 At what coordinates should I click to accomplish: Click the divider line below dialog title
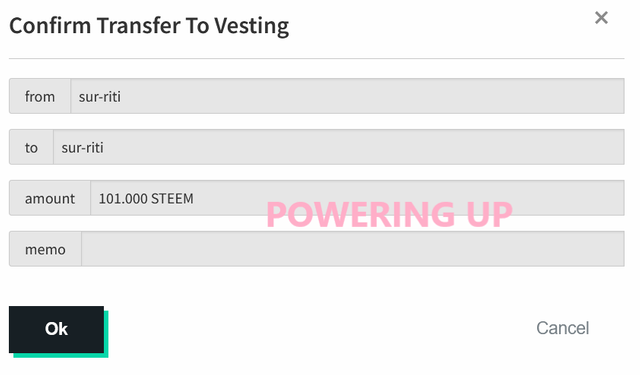pyautogui.click(x=317, y=58)
